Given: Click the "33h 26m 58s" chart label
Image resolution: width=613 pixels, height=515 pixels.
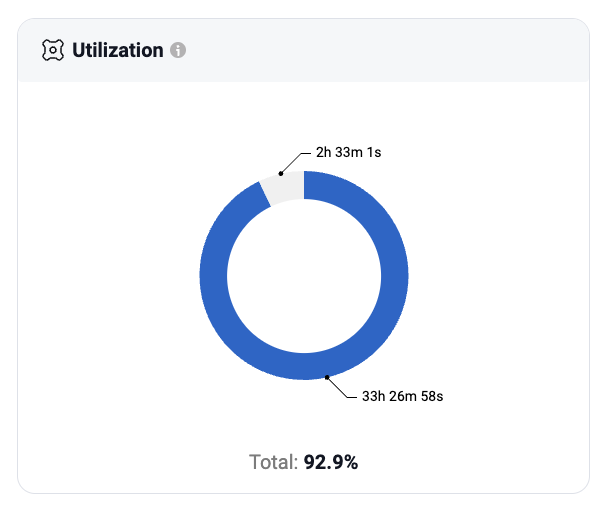Looking at the screenshot, I should click(x=402, y=396).
